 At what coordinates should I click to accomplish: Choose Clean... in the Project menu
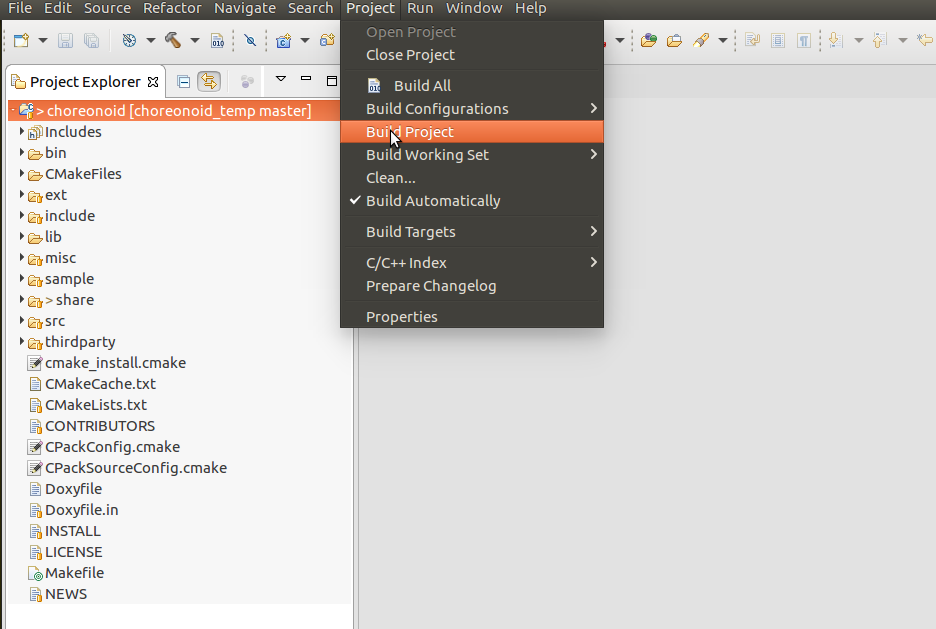click(390, 178)
